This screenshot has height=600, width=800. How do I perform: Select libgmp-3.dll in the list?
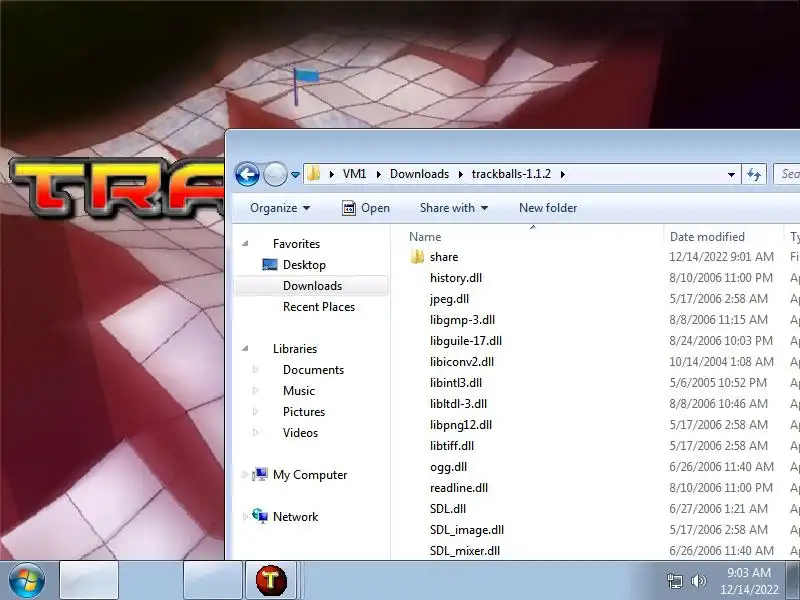(462, 320)
